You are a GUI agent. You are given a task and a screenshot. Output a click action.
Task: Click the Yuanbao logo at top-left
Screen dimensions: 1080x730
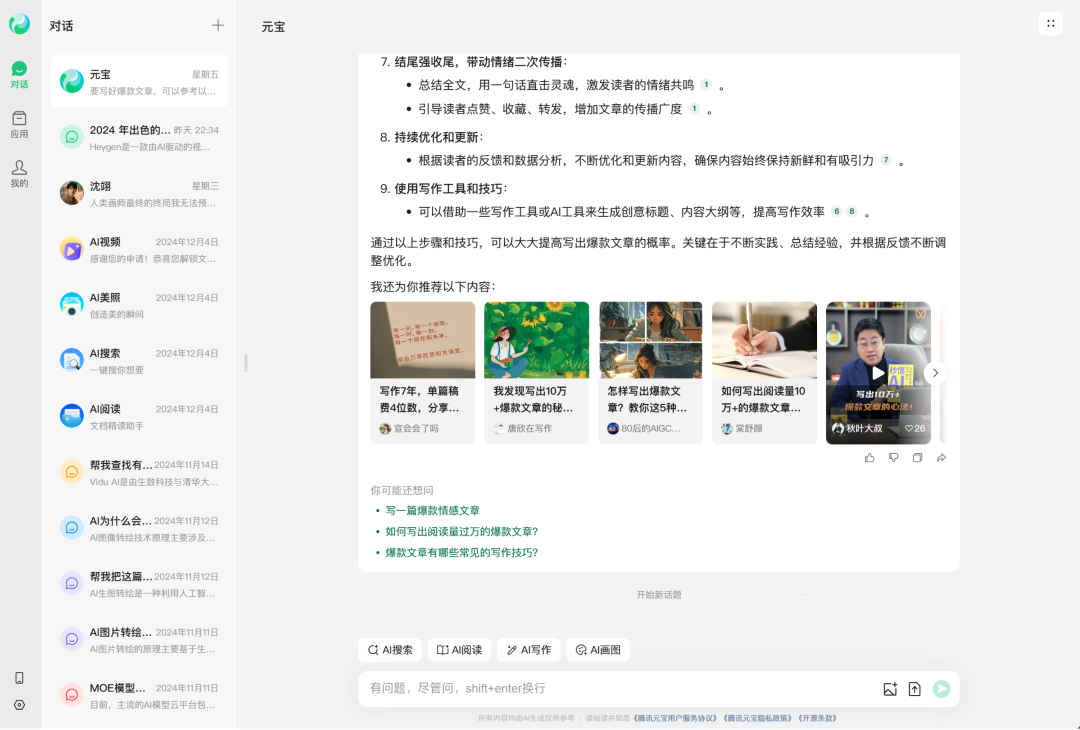point(19,24)
